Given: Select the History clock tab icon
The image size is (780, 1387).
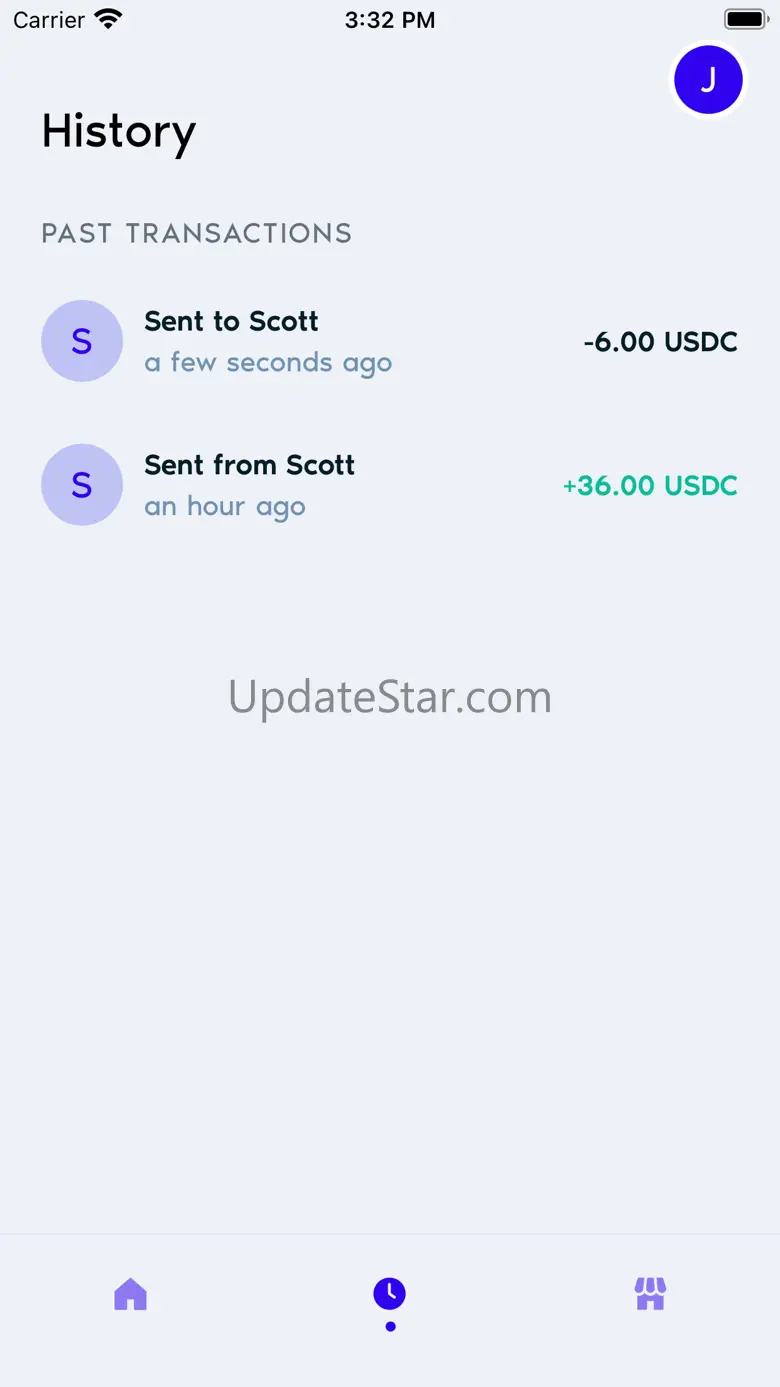Looking at the screenshot, I should 390,1293.
